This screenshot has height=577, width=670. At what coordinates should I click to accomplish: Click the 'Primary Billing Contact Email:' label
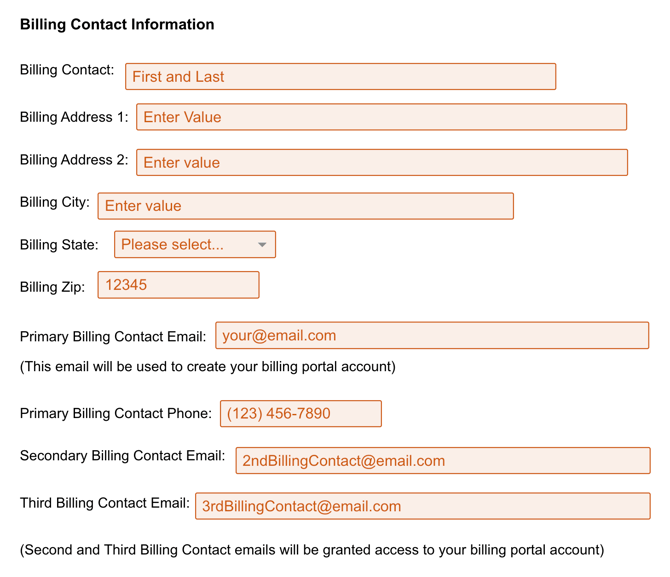(113, 337)
